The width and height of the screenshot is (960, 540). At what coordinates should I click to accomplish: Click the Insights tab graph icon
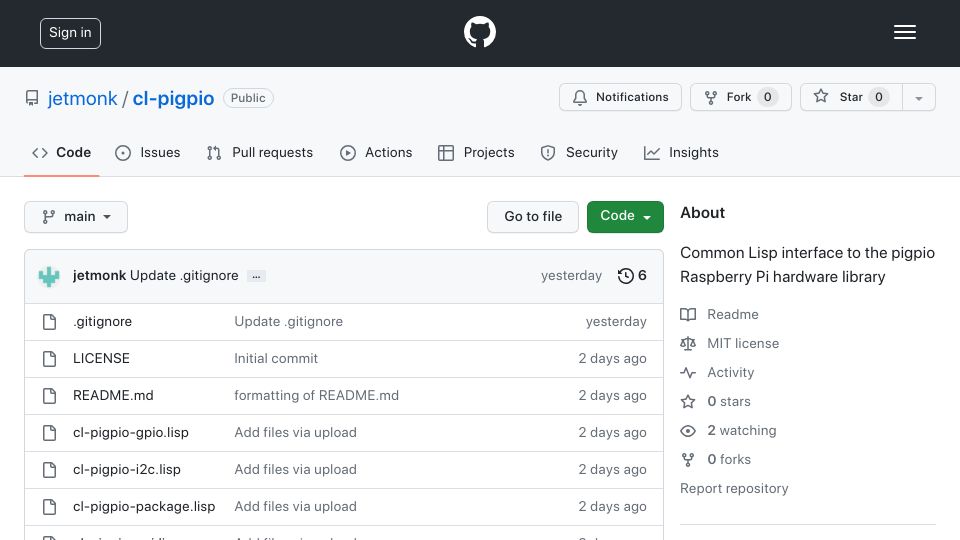(651, 153)
